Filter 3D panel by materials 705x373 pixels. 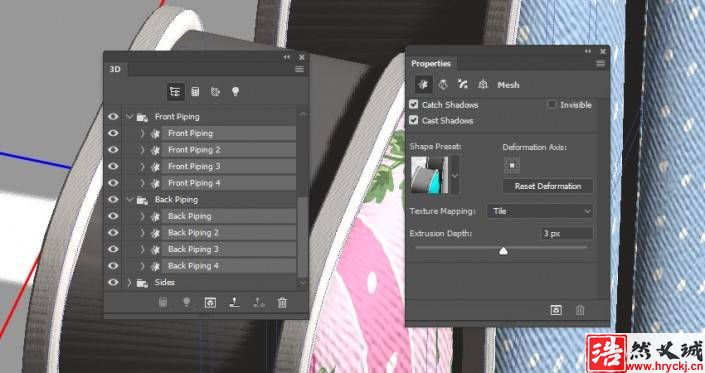tap(215, 92)
